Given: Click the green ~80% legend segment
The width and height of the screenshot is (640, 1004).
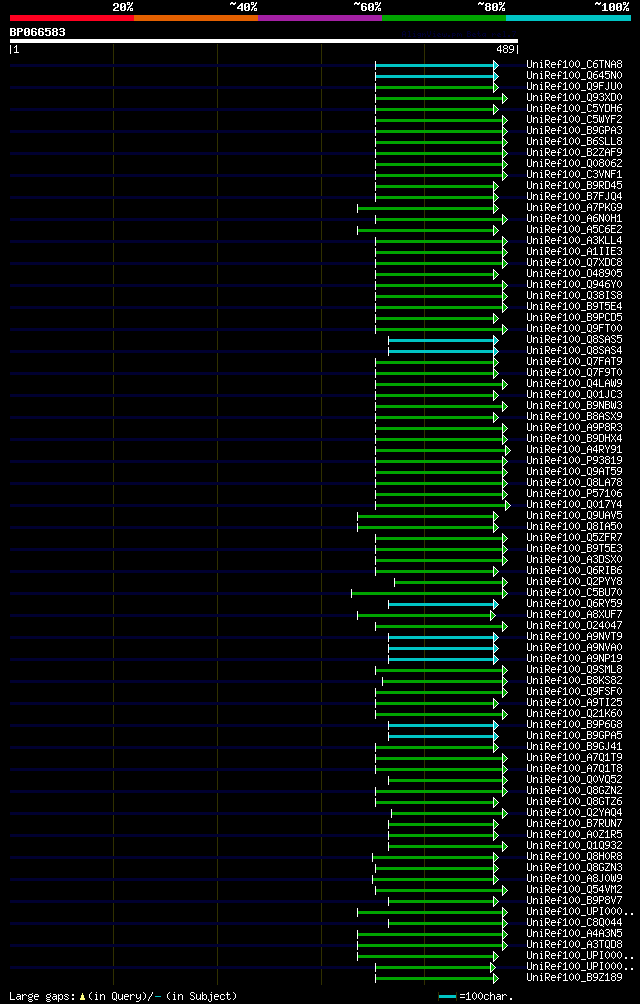Looking at the screenshot, I should click(444, 18).
